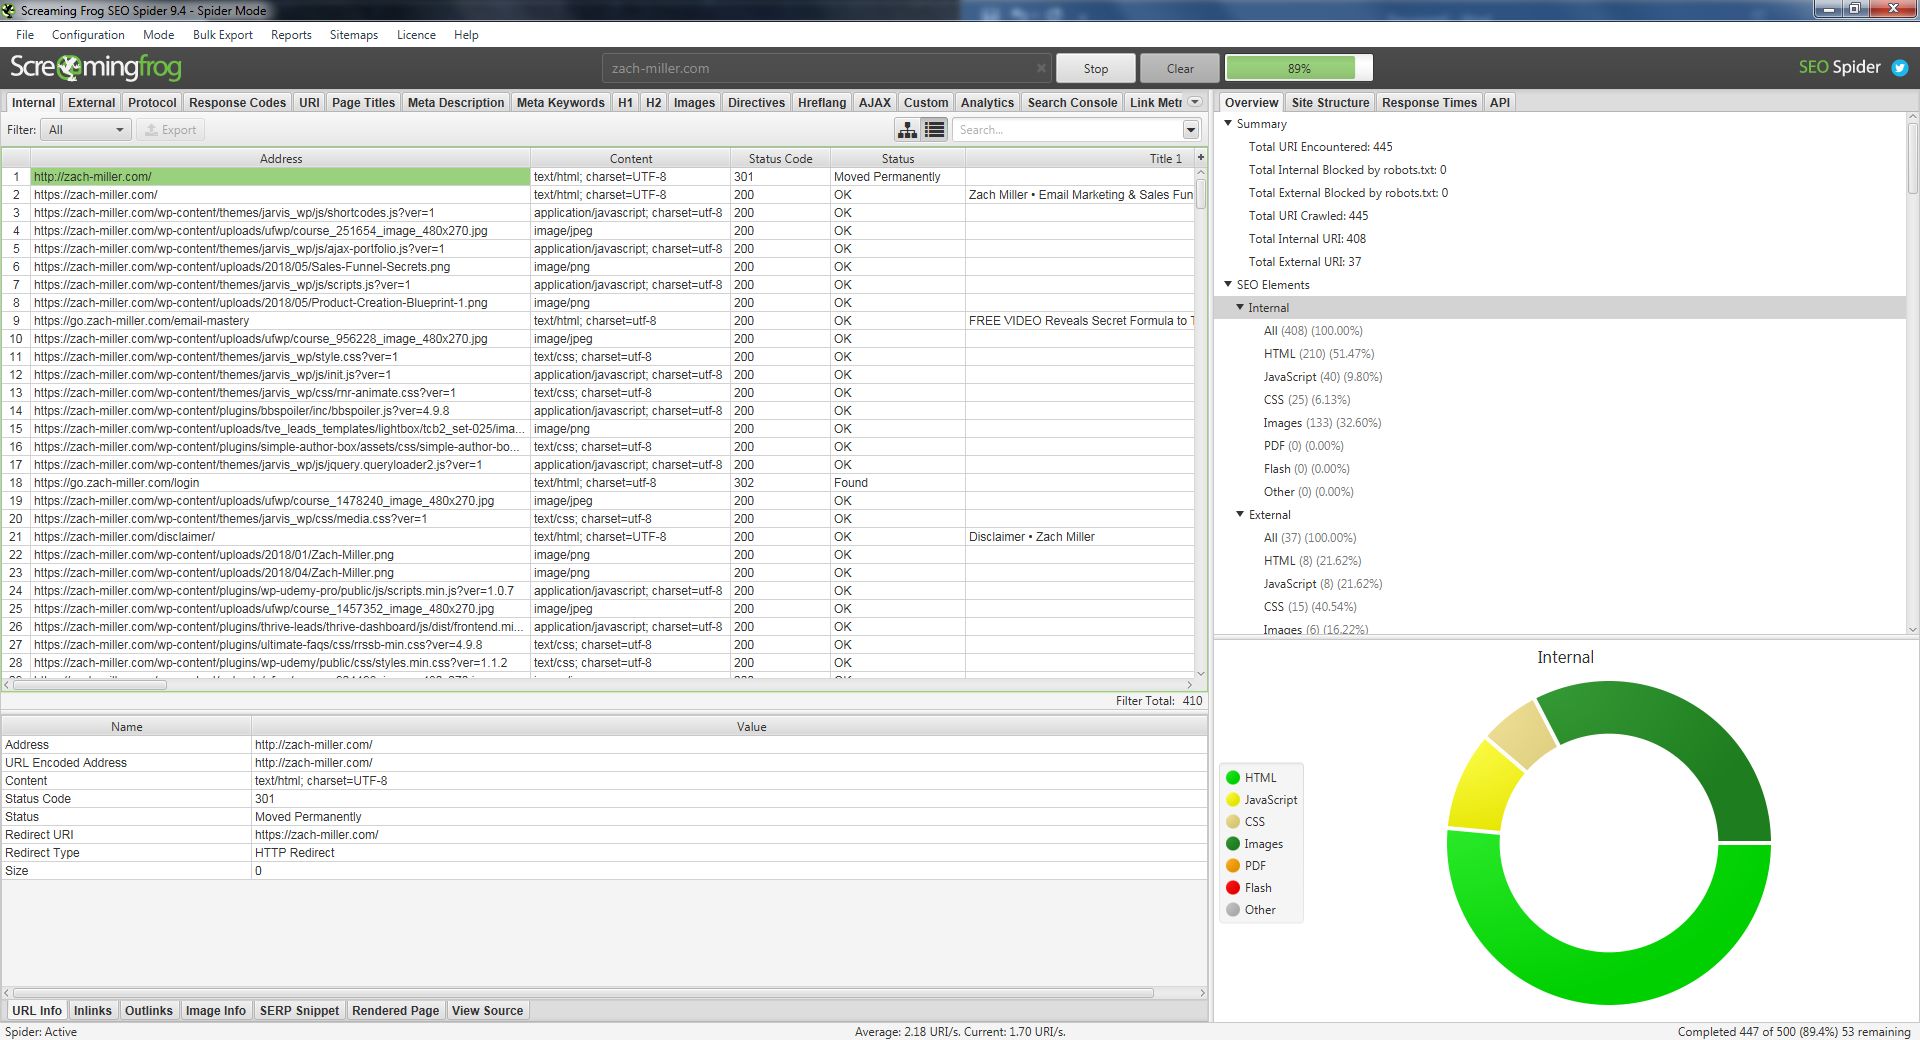Click the HTML legend green dot
This screenshot has height=1040, width=1920.
[x=1233, y=777]
